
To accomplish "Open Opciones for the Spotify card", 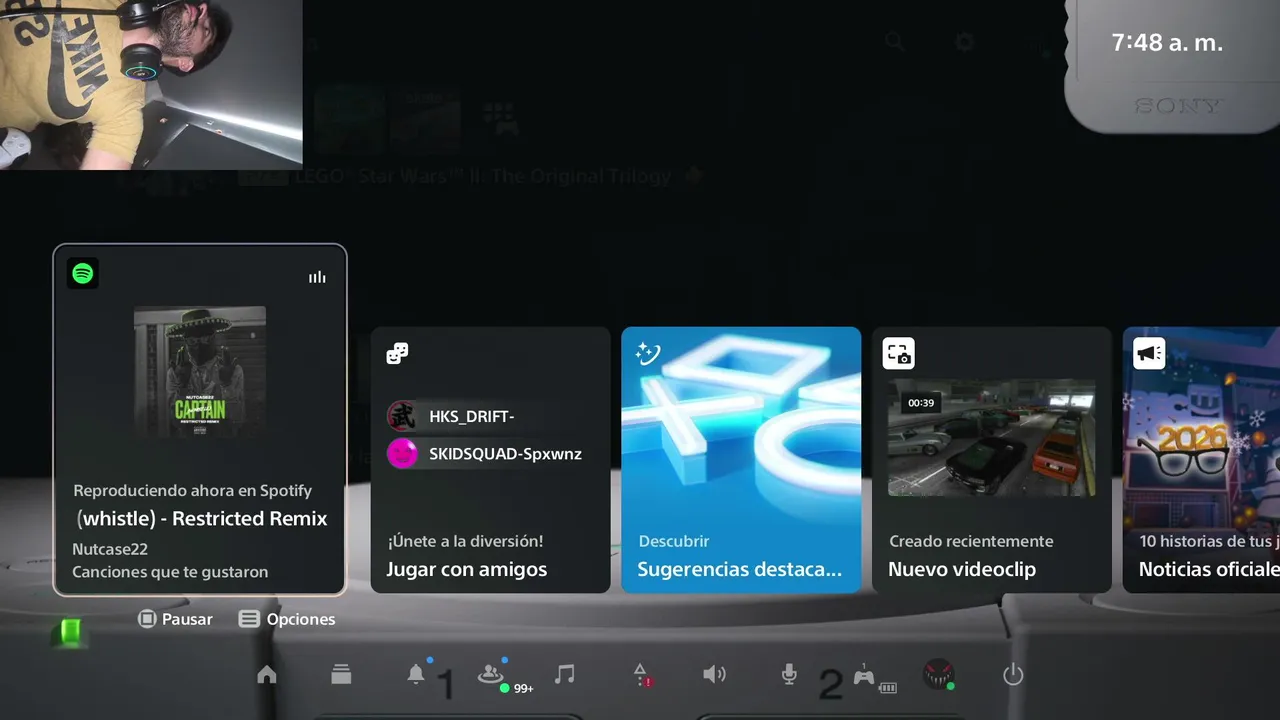I will tap(287, 619).
